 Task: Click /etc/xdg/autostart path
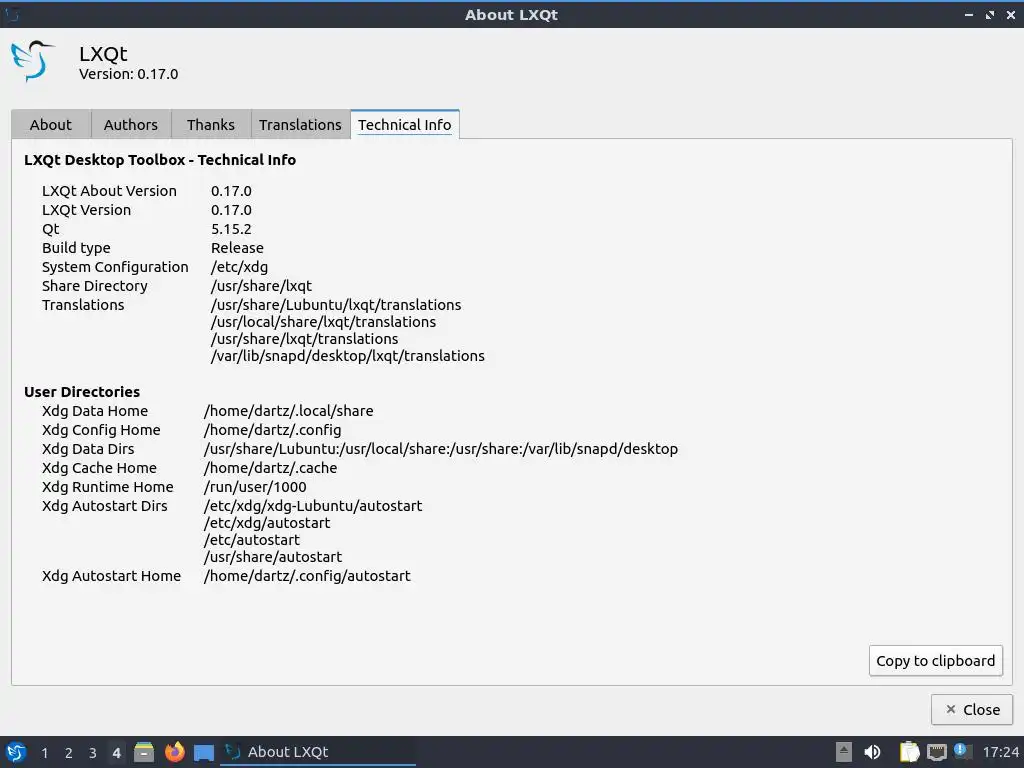(x=267, y=522)
